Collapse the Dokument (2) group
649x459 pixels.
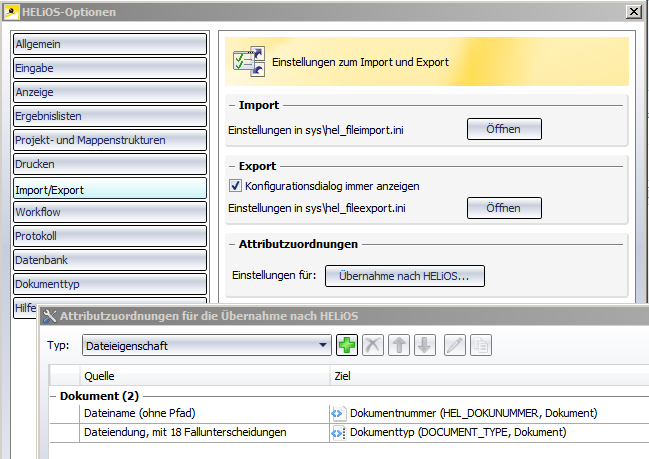pos(53,397)
